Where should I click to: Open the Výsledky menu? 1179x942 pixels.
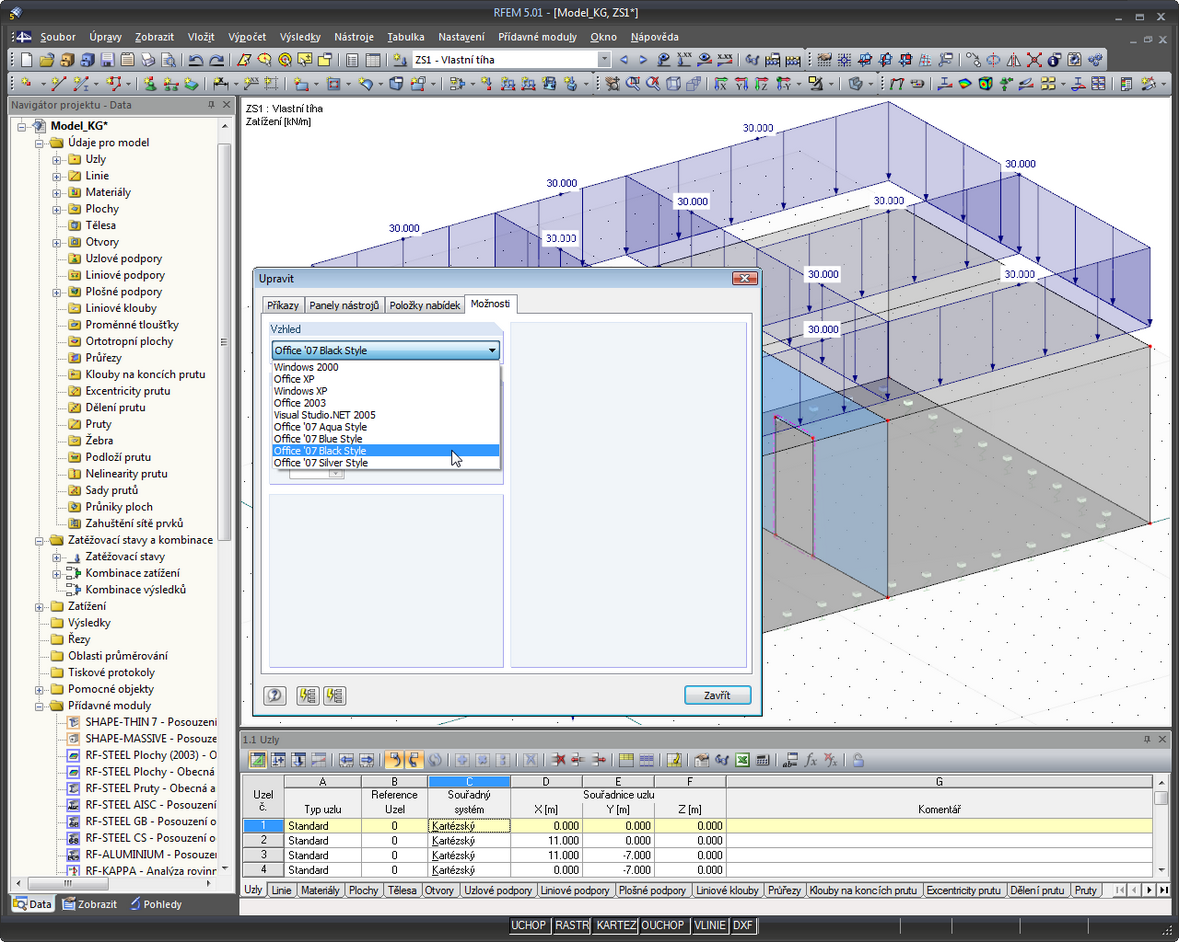(x=300, y=37)
